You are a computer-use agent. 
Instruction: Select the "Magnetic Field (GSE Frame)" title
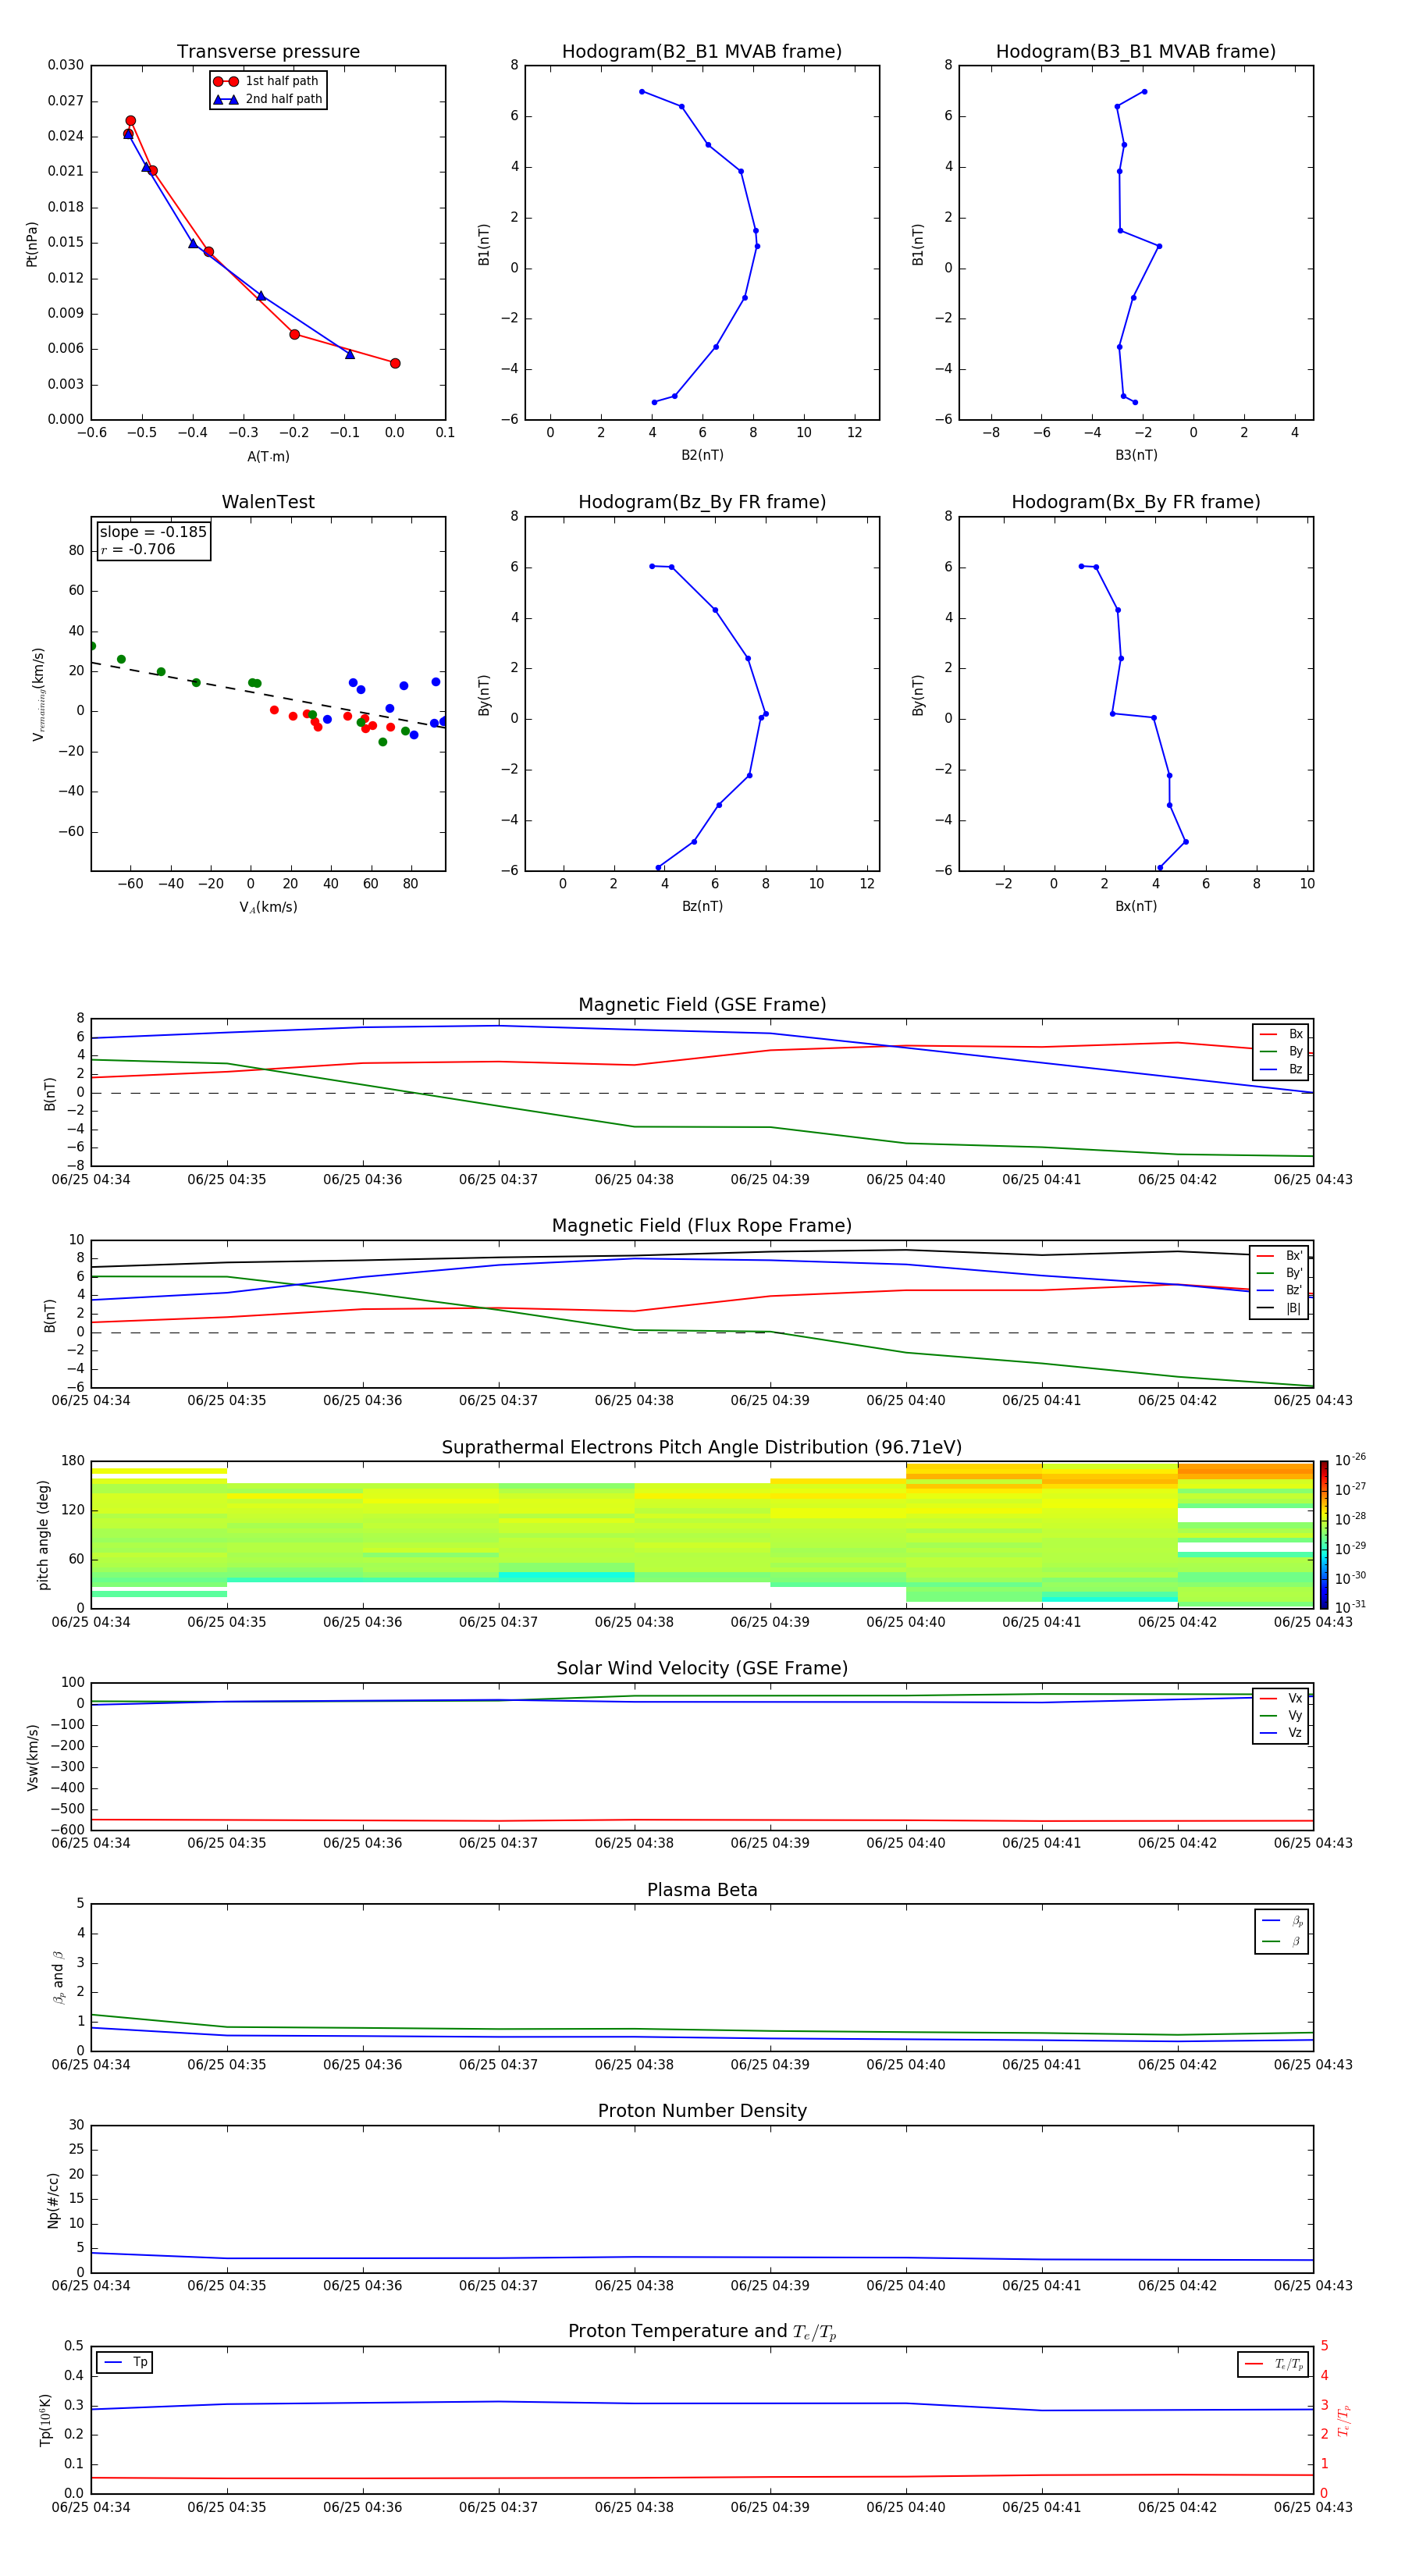pos(702,1005)
